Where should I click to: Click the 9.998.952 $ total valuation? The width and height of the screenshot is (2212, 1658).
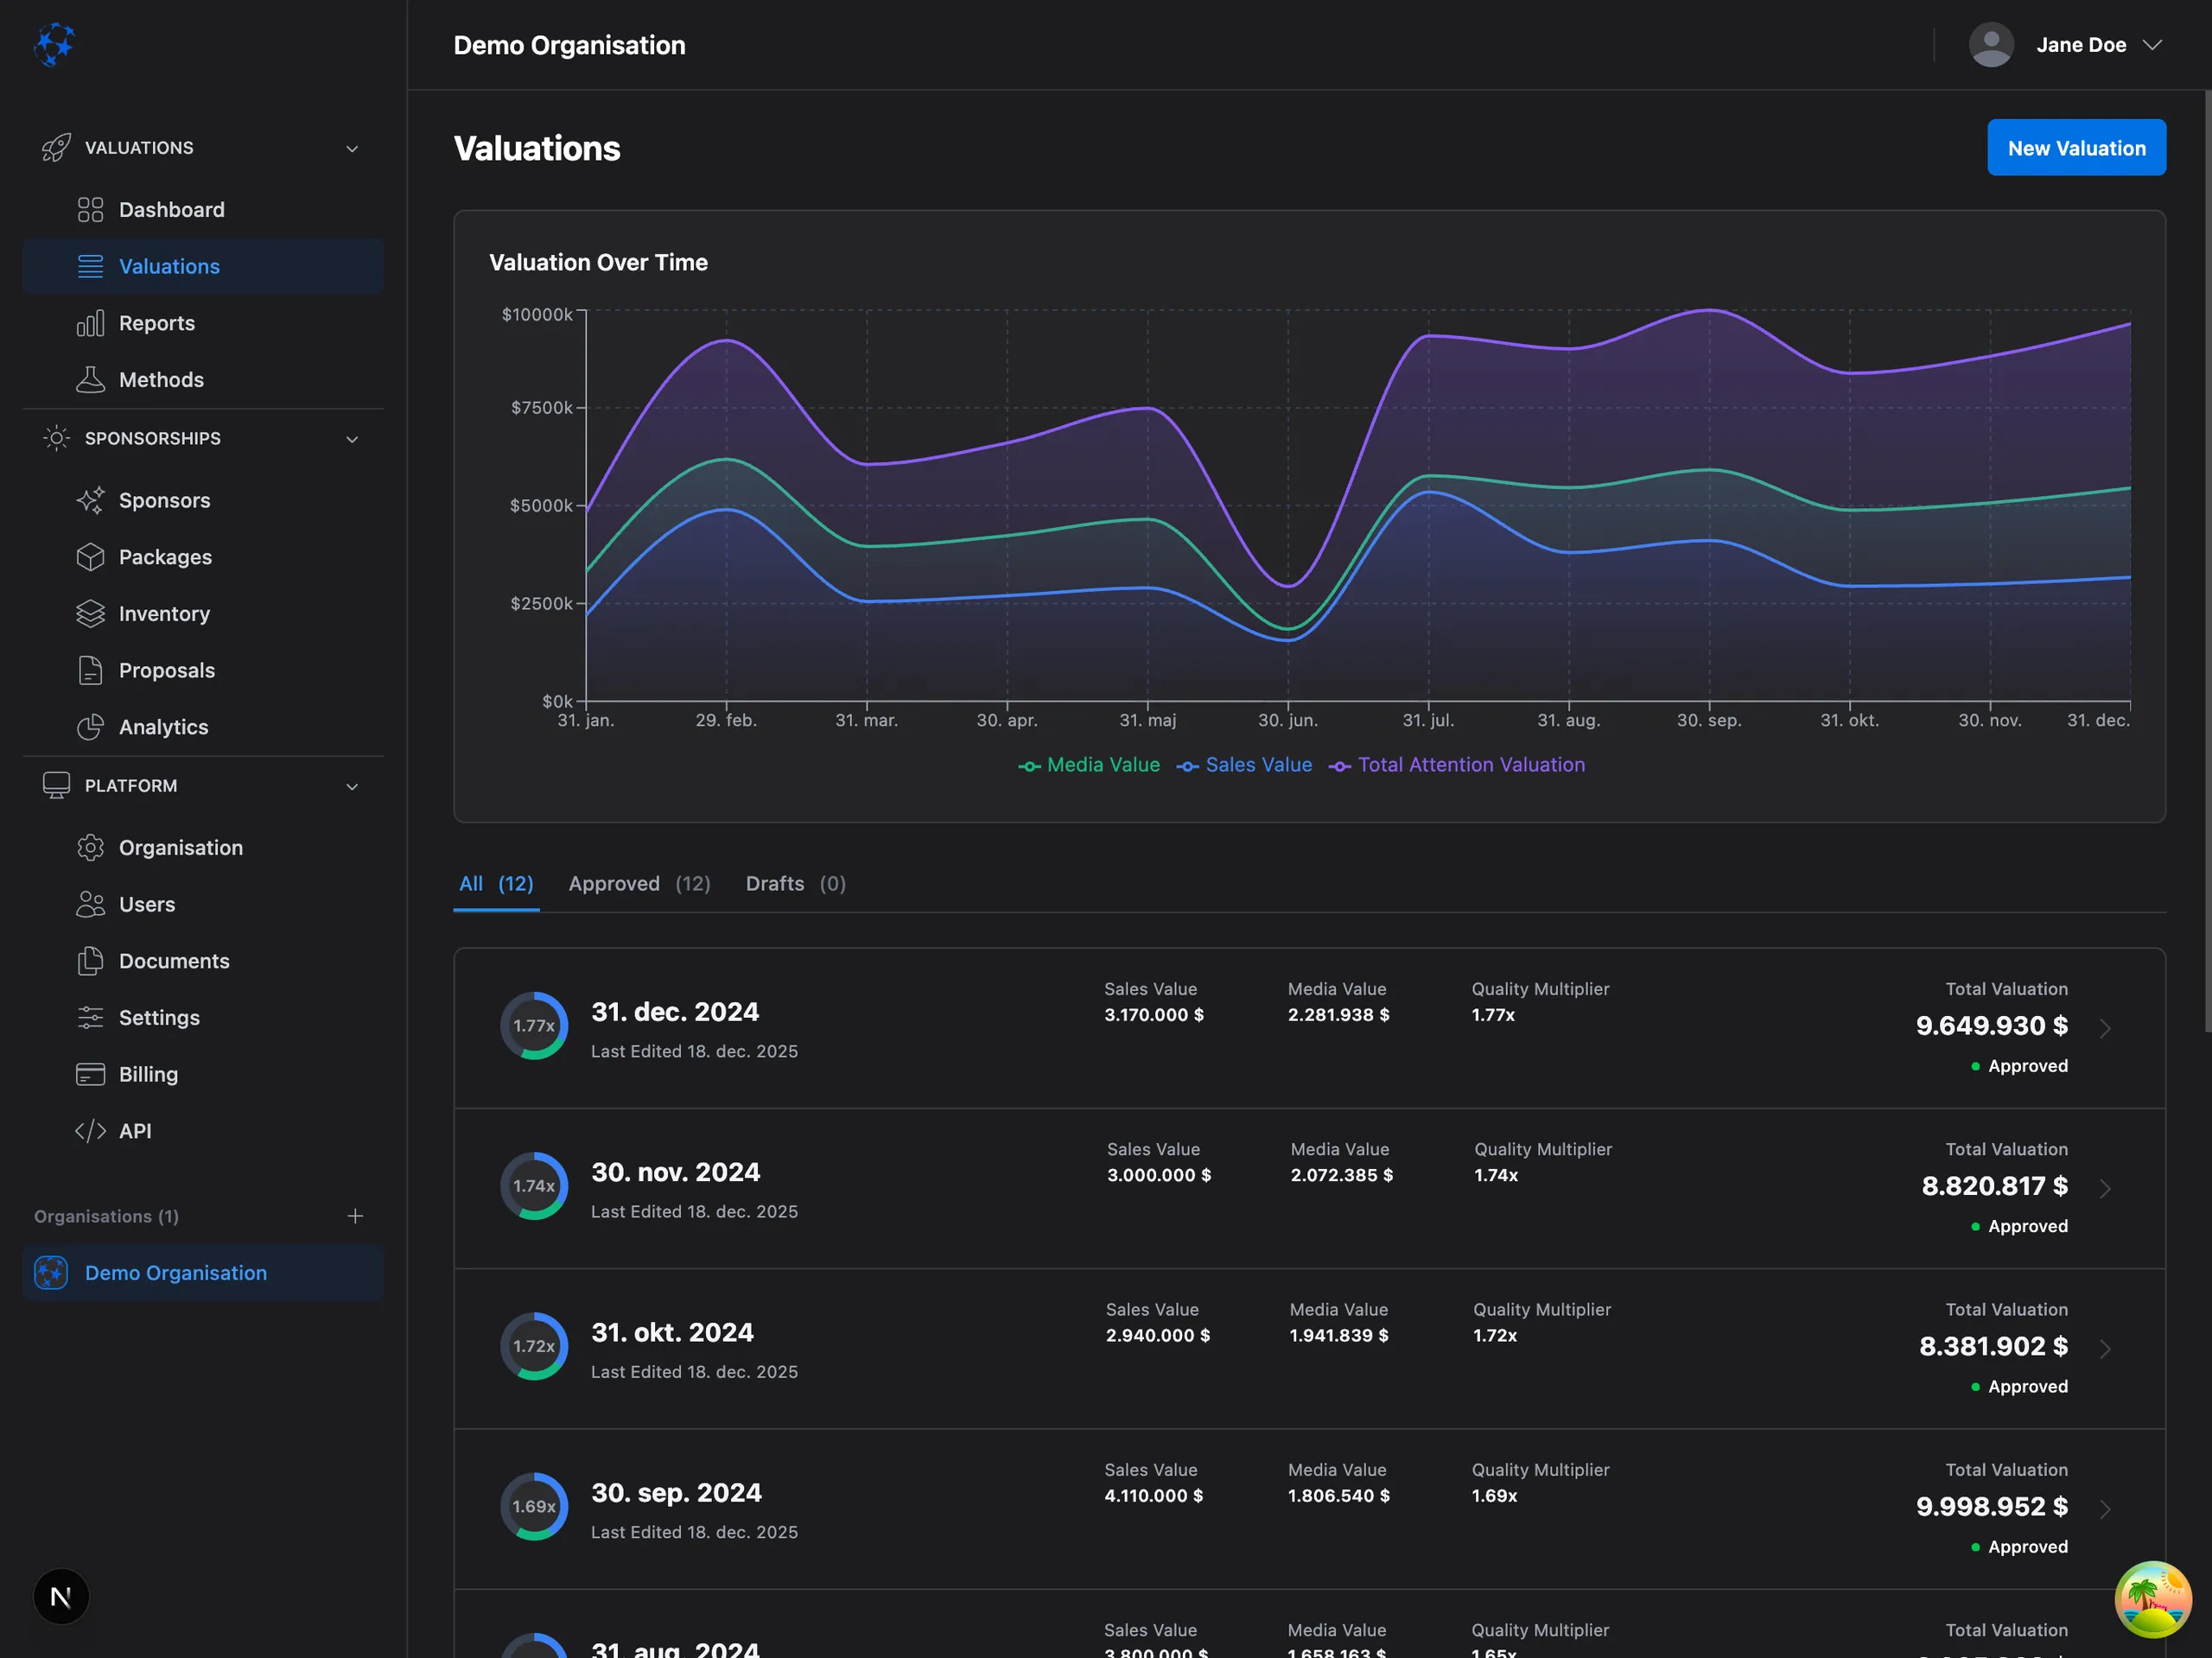point(1991,1506)
